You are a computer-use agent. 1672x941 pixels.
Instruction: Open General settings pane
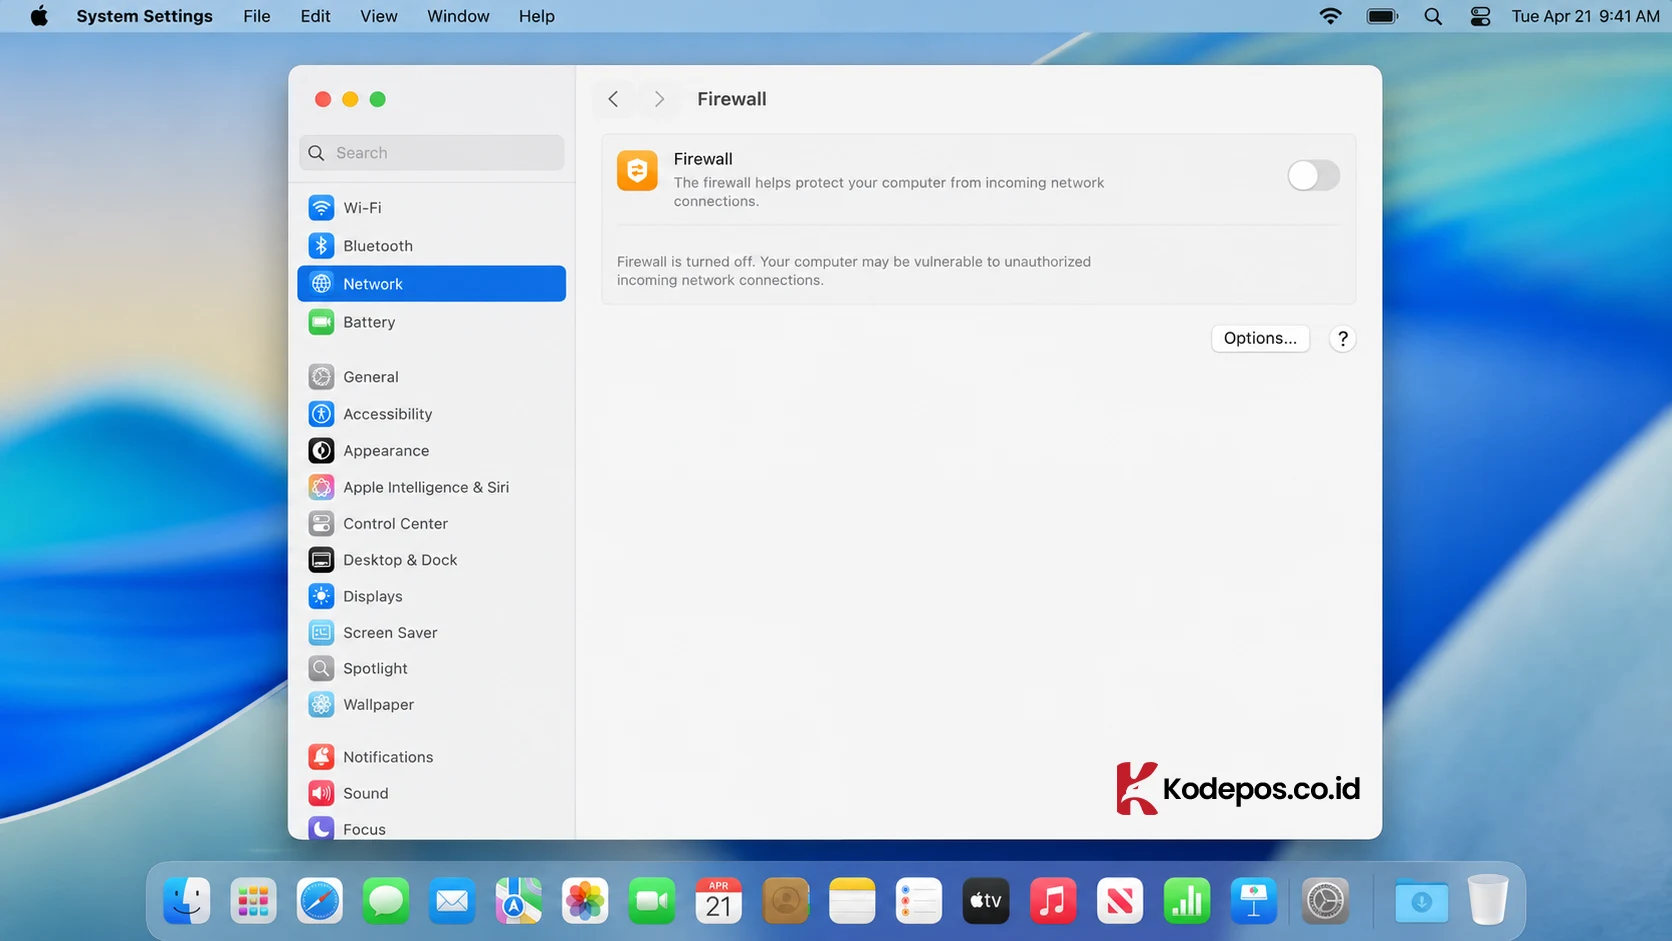coord(431,377)
